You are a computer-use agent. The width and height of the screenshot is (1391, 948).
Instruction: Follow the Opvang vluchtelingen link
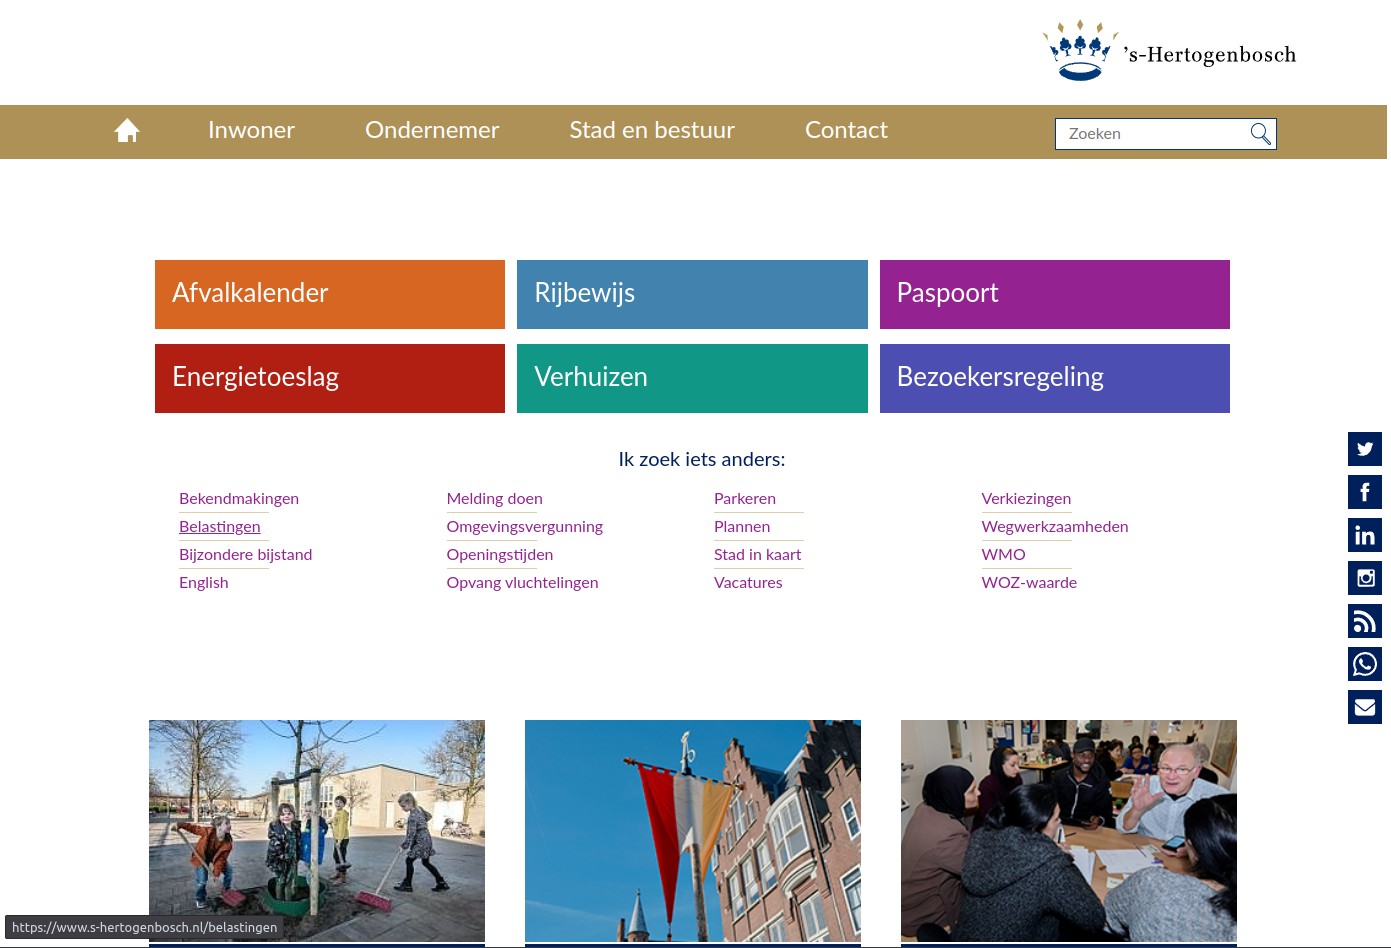coord(523,582)
